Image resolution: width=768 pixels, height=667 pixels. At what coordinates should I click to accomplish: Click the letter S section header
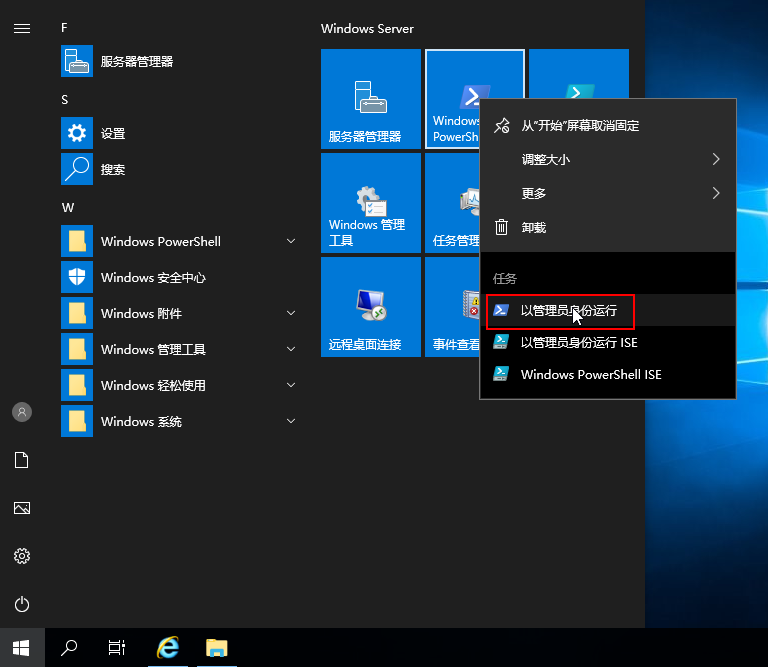64,100
